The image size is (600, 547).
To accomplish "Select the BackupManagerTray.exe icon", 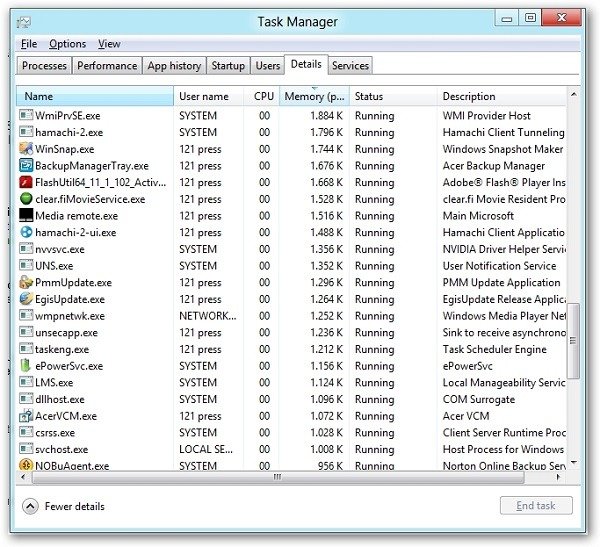I will (26, 165).
